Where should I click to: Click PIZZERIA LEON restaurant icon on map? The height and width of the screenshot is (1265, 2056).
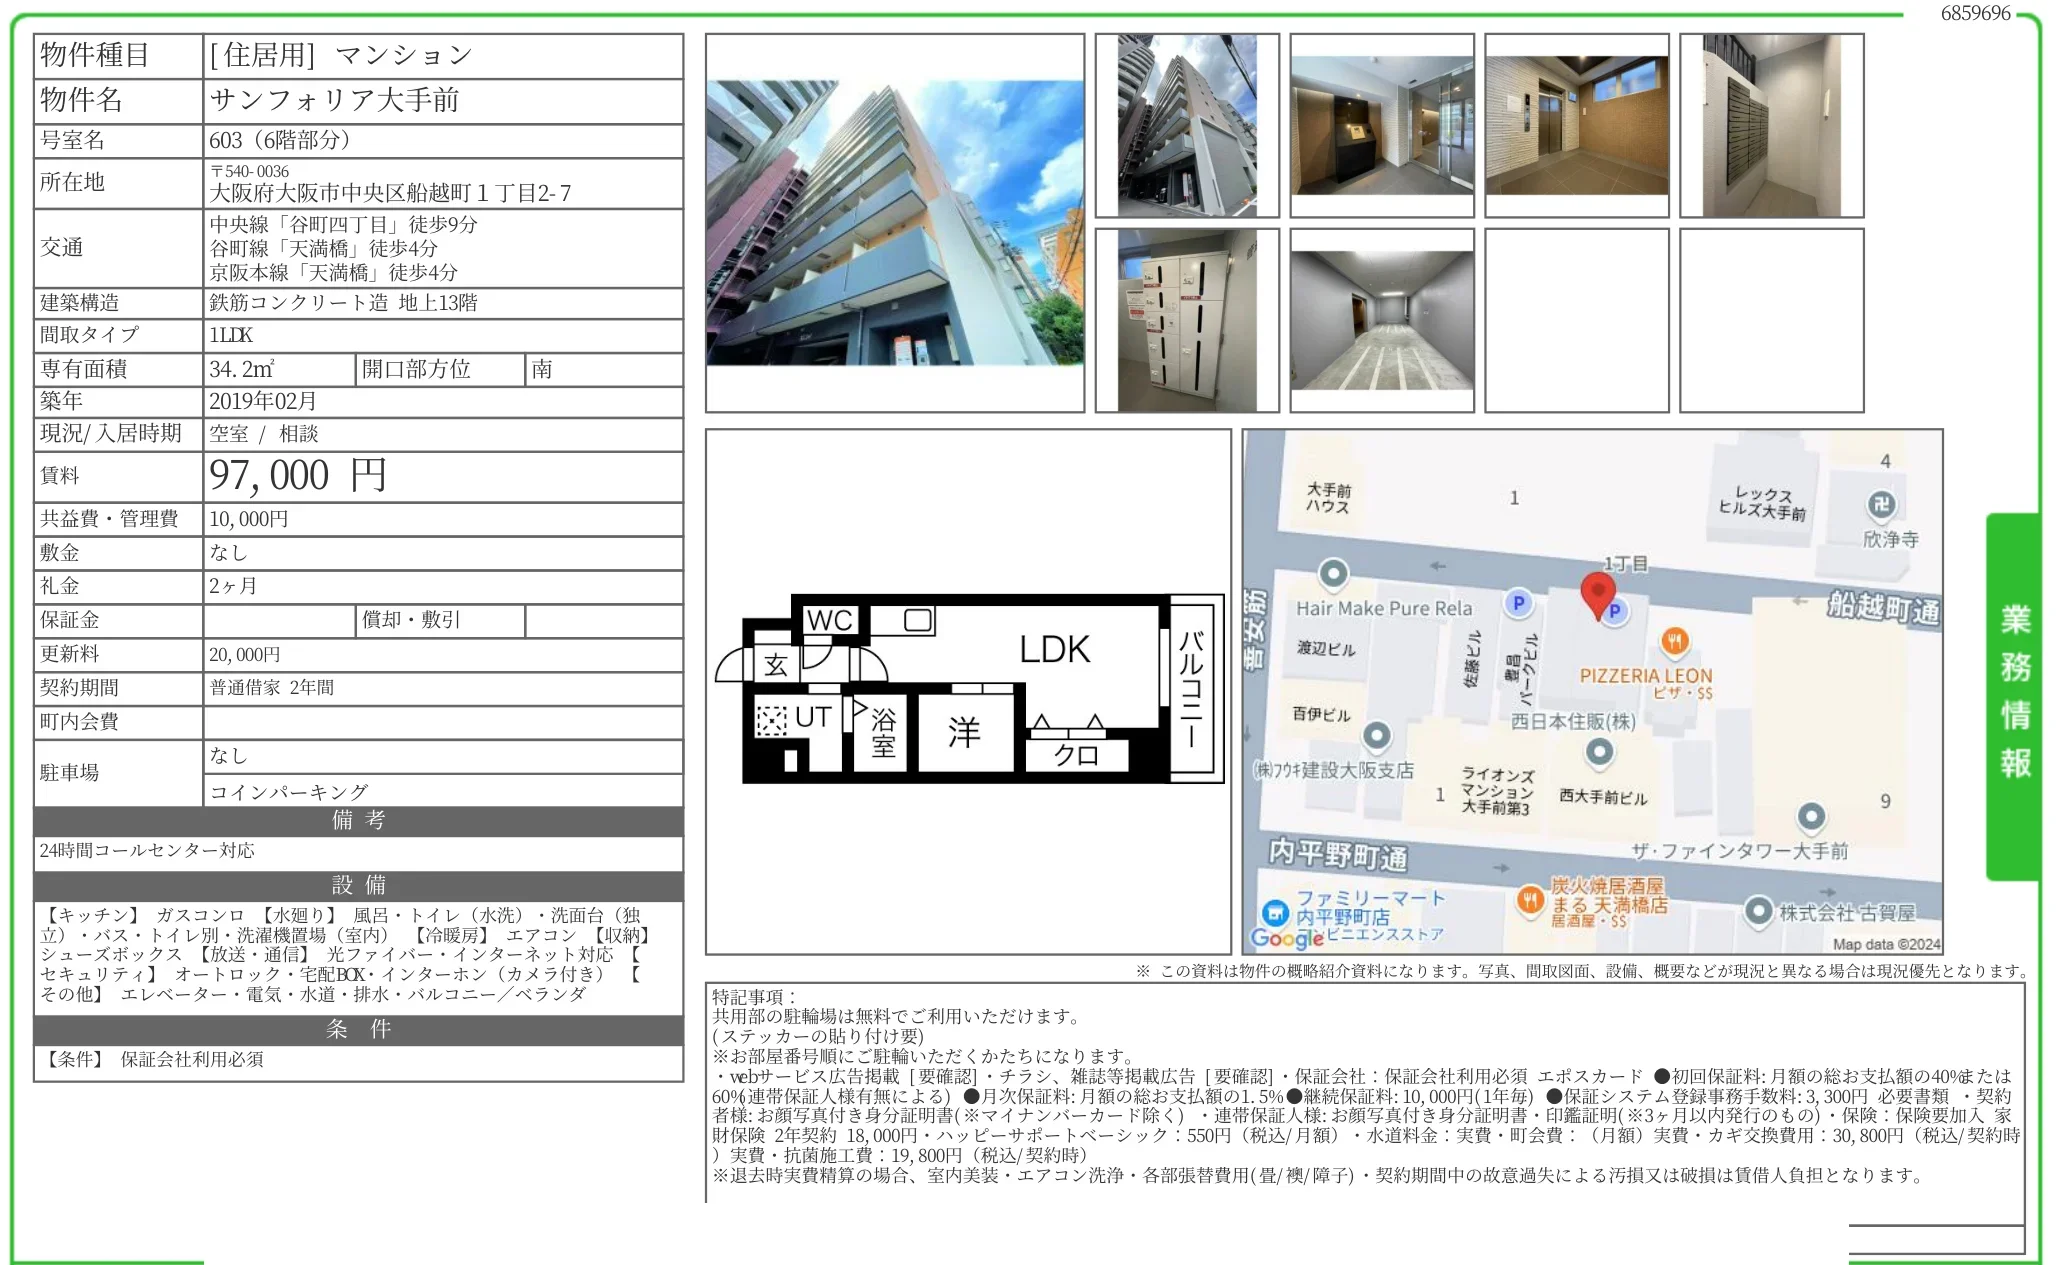[x=1675, y=641]
